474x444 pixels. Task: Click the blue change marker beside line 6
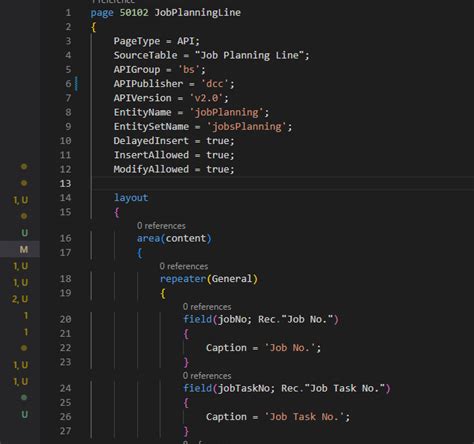point(77,84)
